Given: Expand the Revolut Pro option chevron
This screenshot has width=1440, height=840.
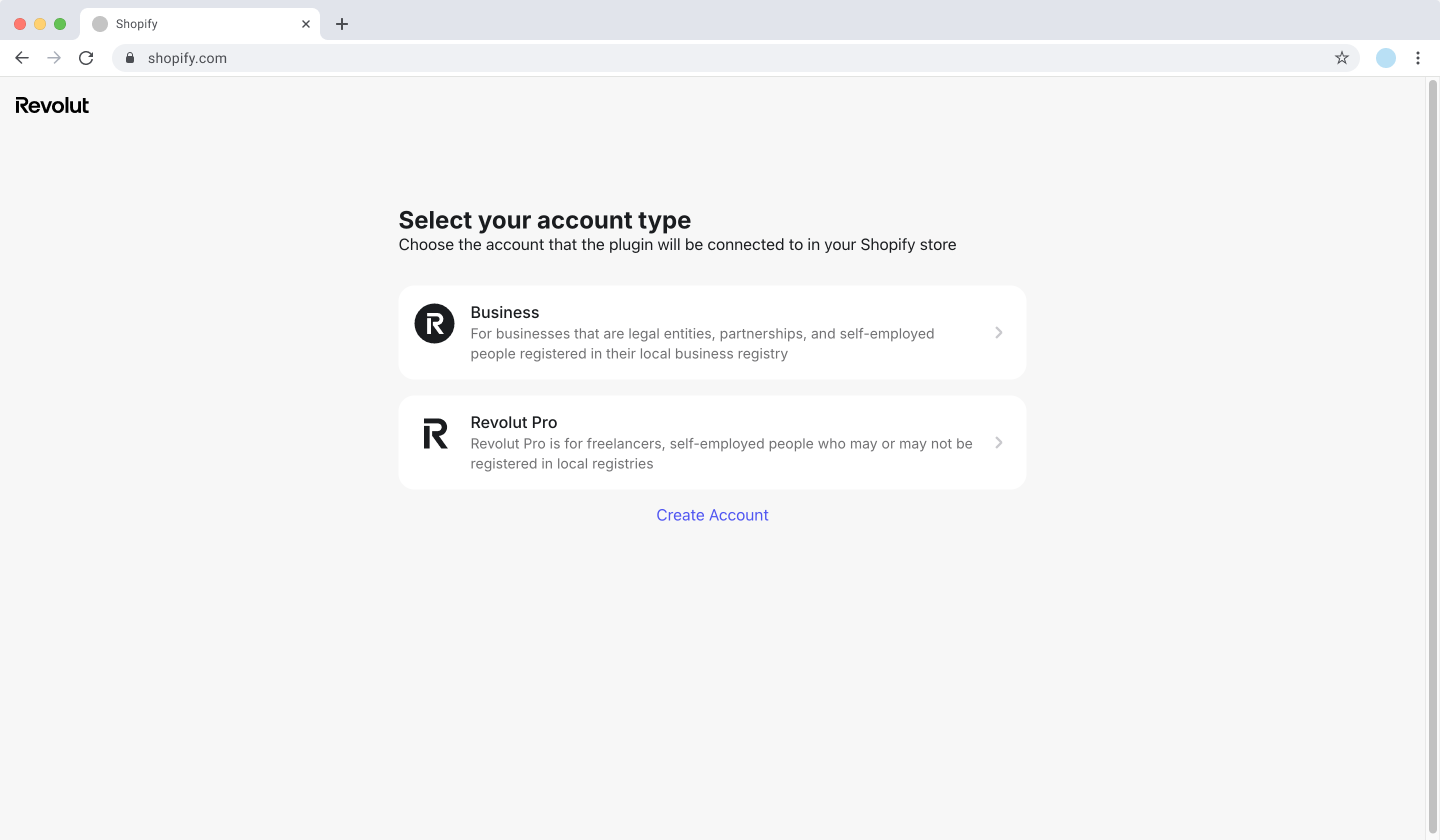Looking at the screenshot, I should coord(998,443).
